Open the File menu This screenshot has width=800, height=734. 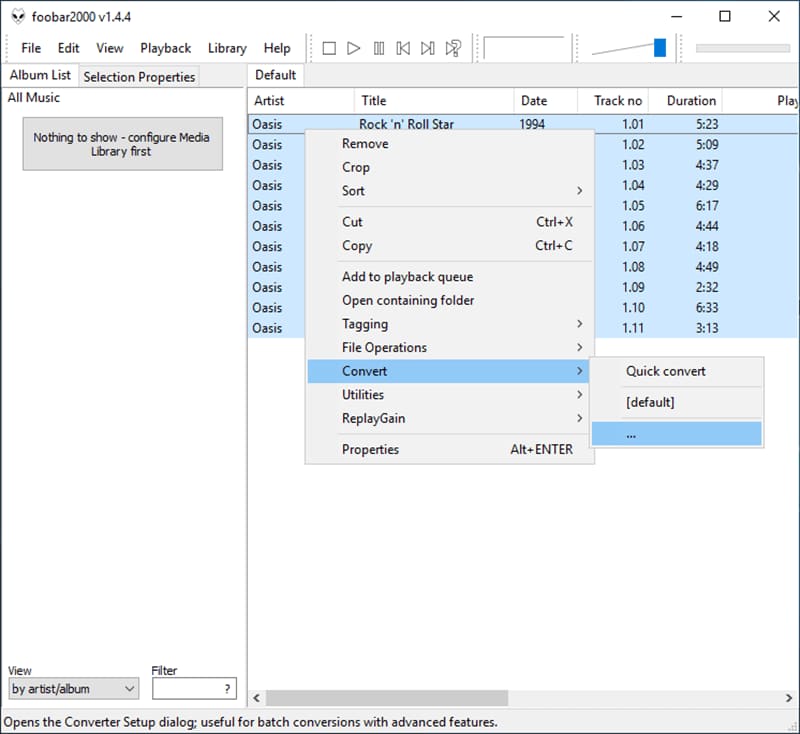31,48
